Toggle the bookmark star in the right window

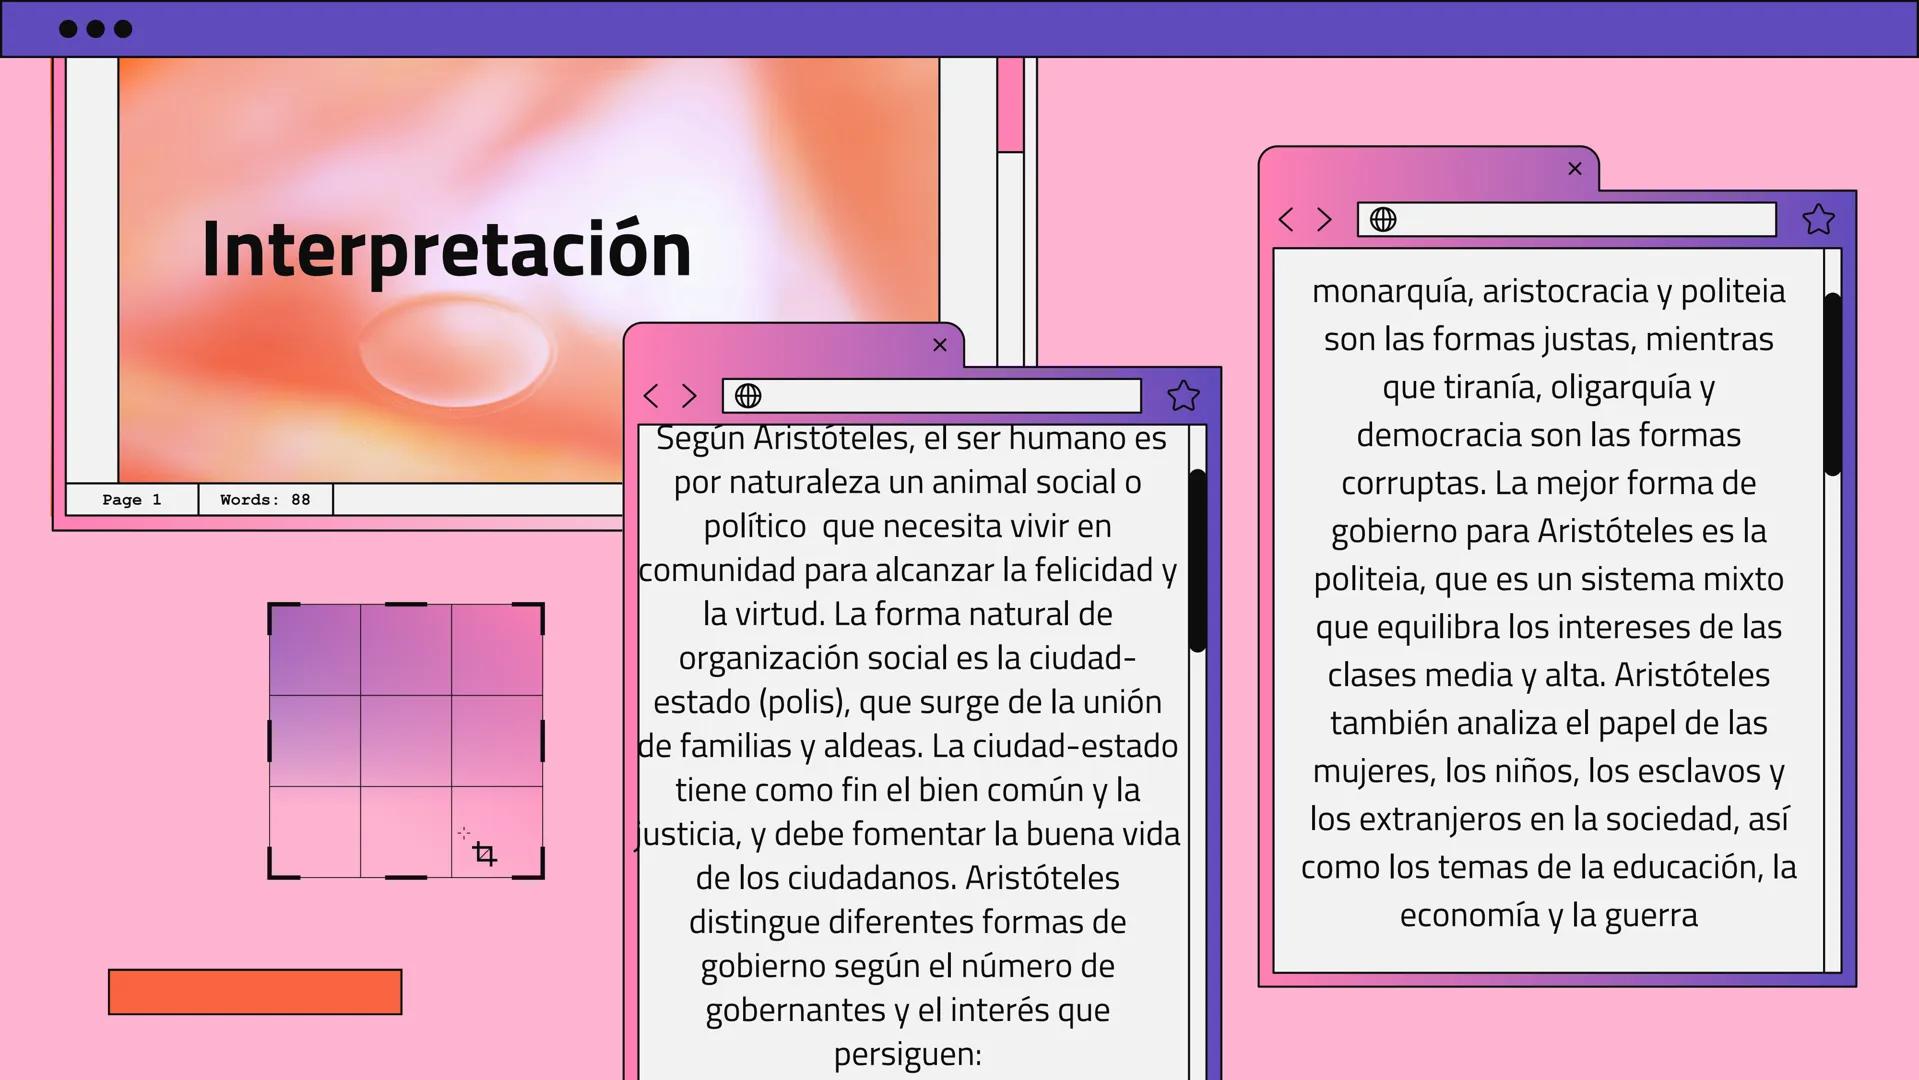1818,220
